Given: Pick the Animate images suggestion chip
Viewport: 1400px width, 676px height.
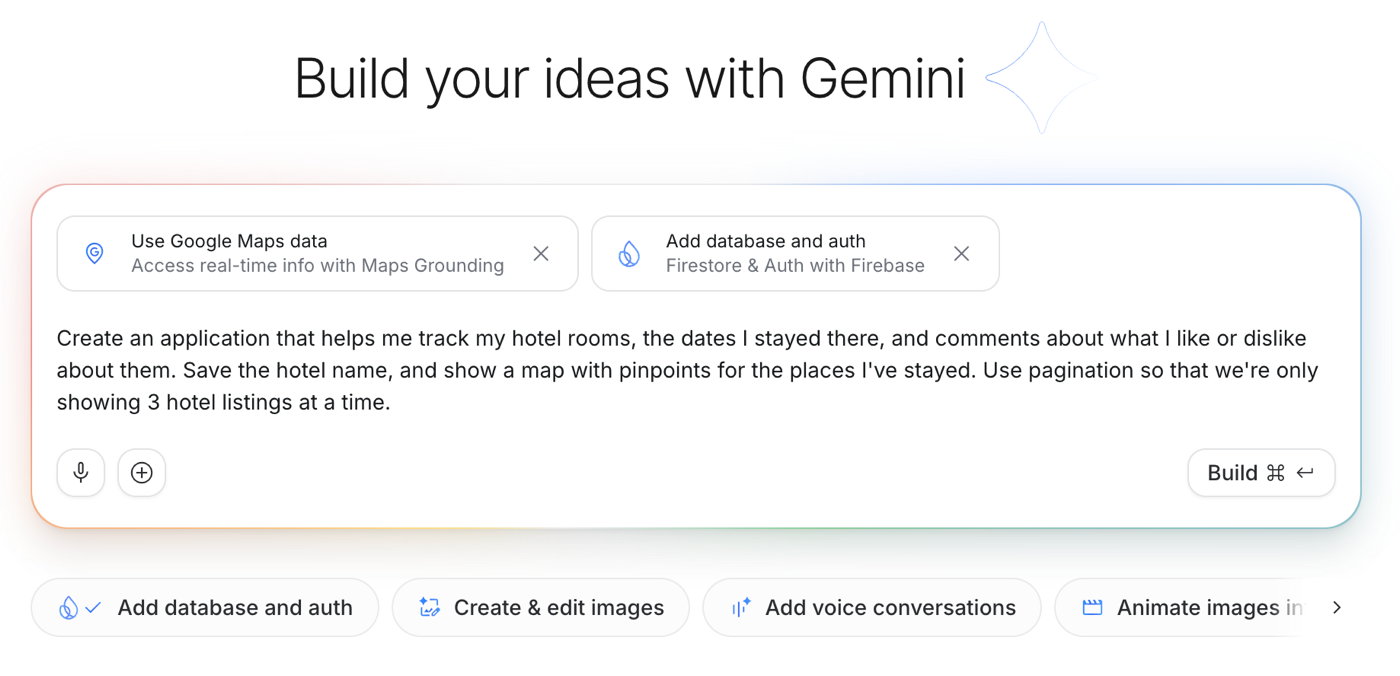Looking at the screenshot, I should point(1195,607).
